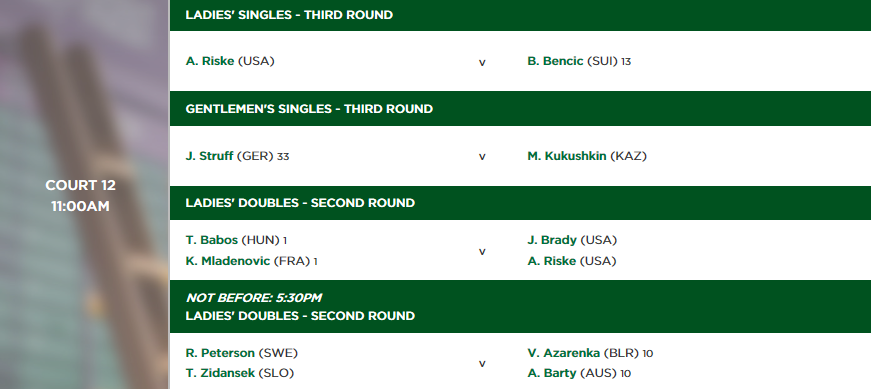Image resolution: width=871 pixels, height=389 pixels.
Task: Select J. Brady player name
Action: pyautogui.click(x=552, y=240)
